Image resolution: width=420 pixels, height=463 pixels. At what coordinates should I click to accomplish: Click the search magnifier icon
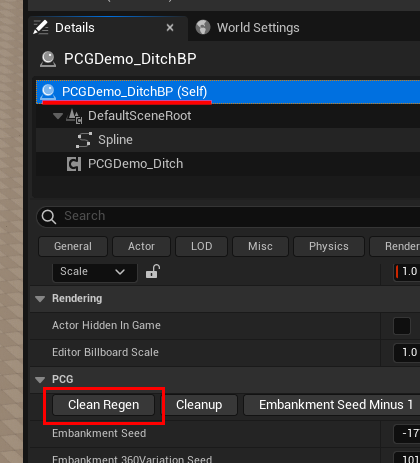pyautogui.click(x=49, y=217)
